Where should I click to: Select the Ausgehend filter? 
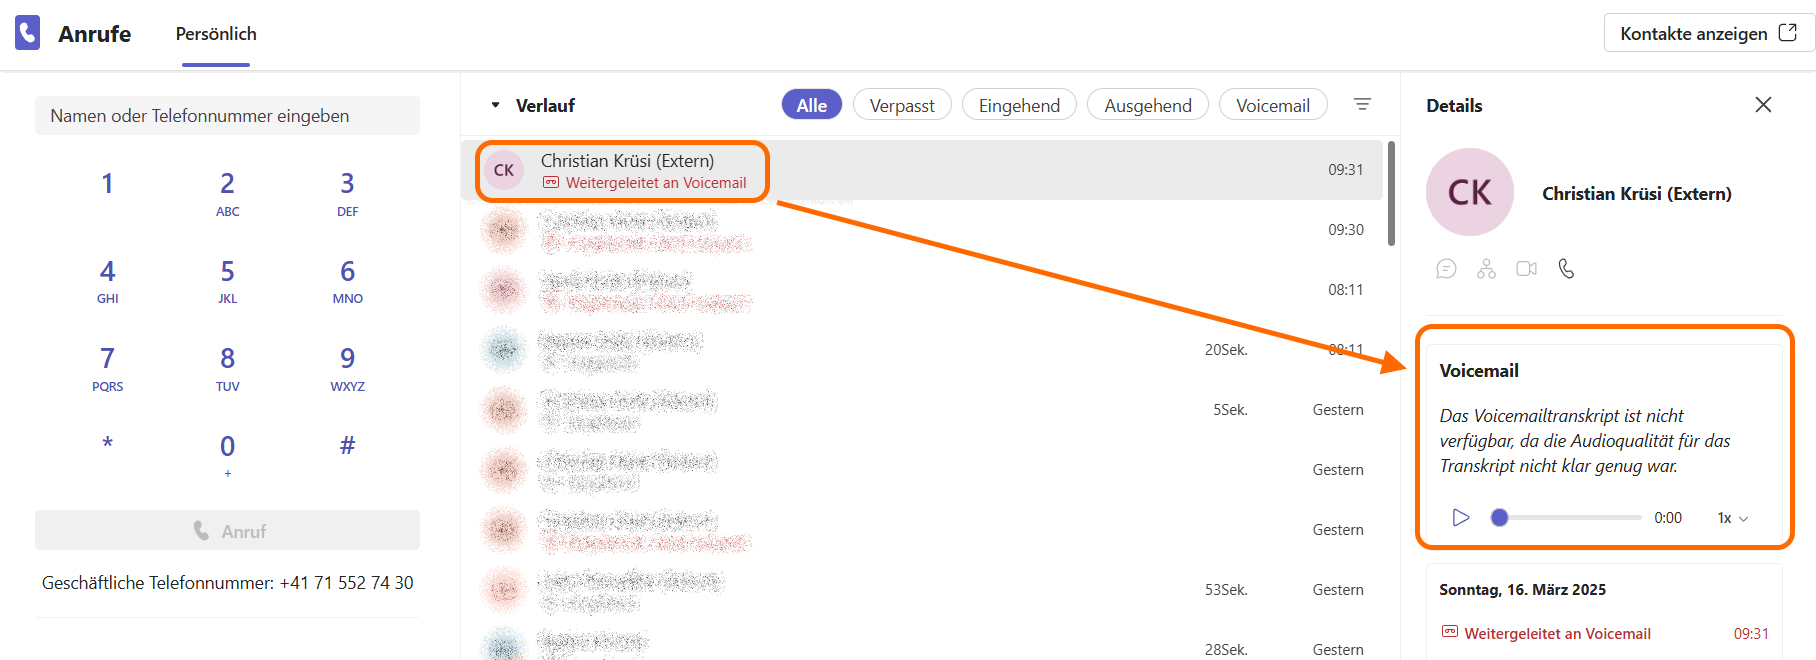point(1147,105)
